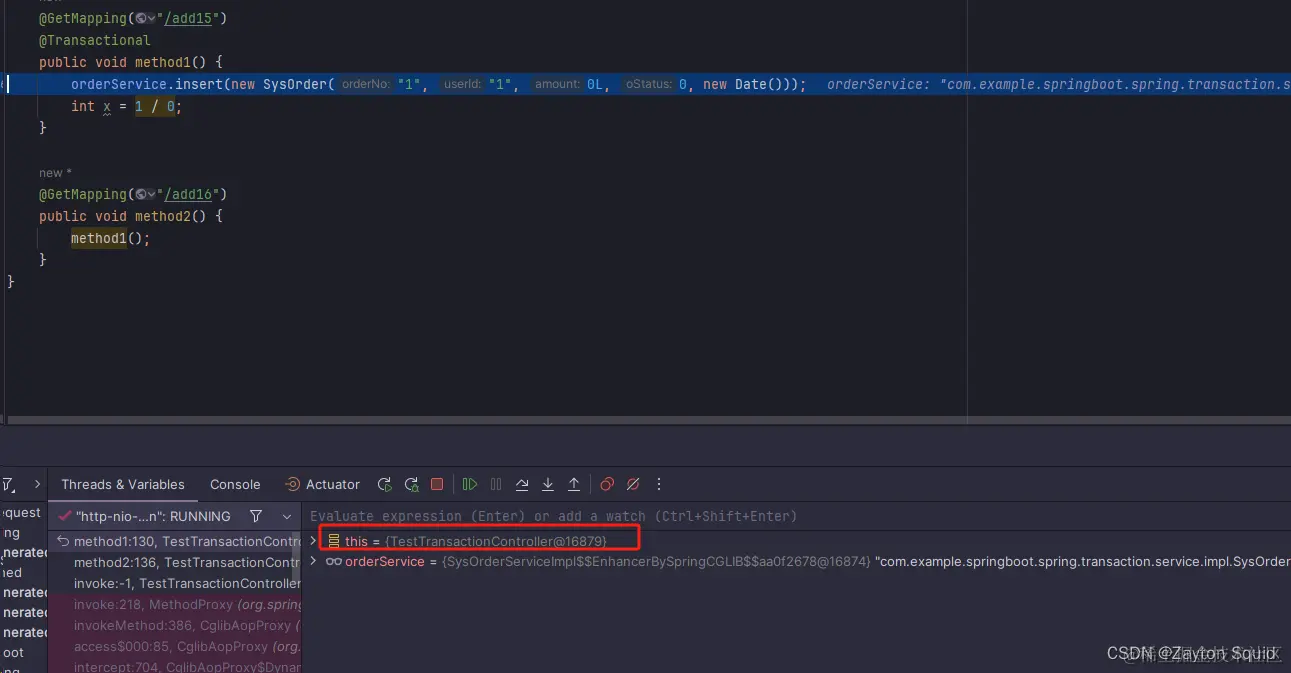
Task: Expand the hidden panel chevron before Threads & Variables
Action: pos(37,484)
